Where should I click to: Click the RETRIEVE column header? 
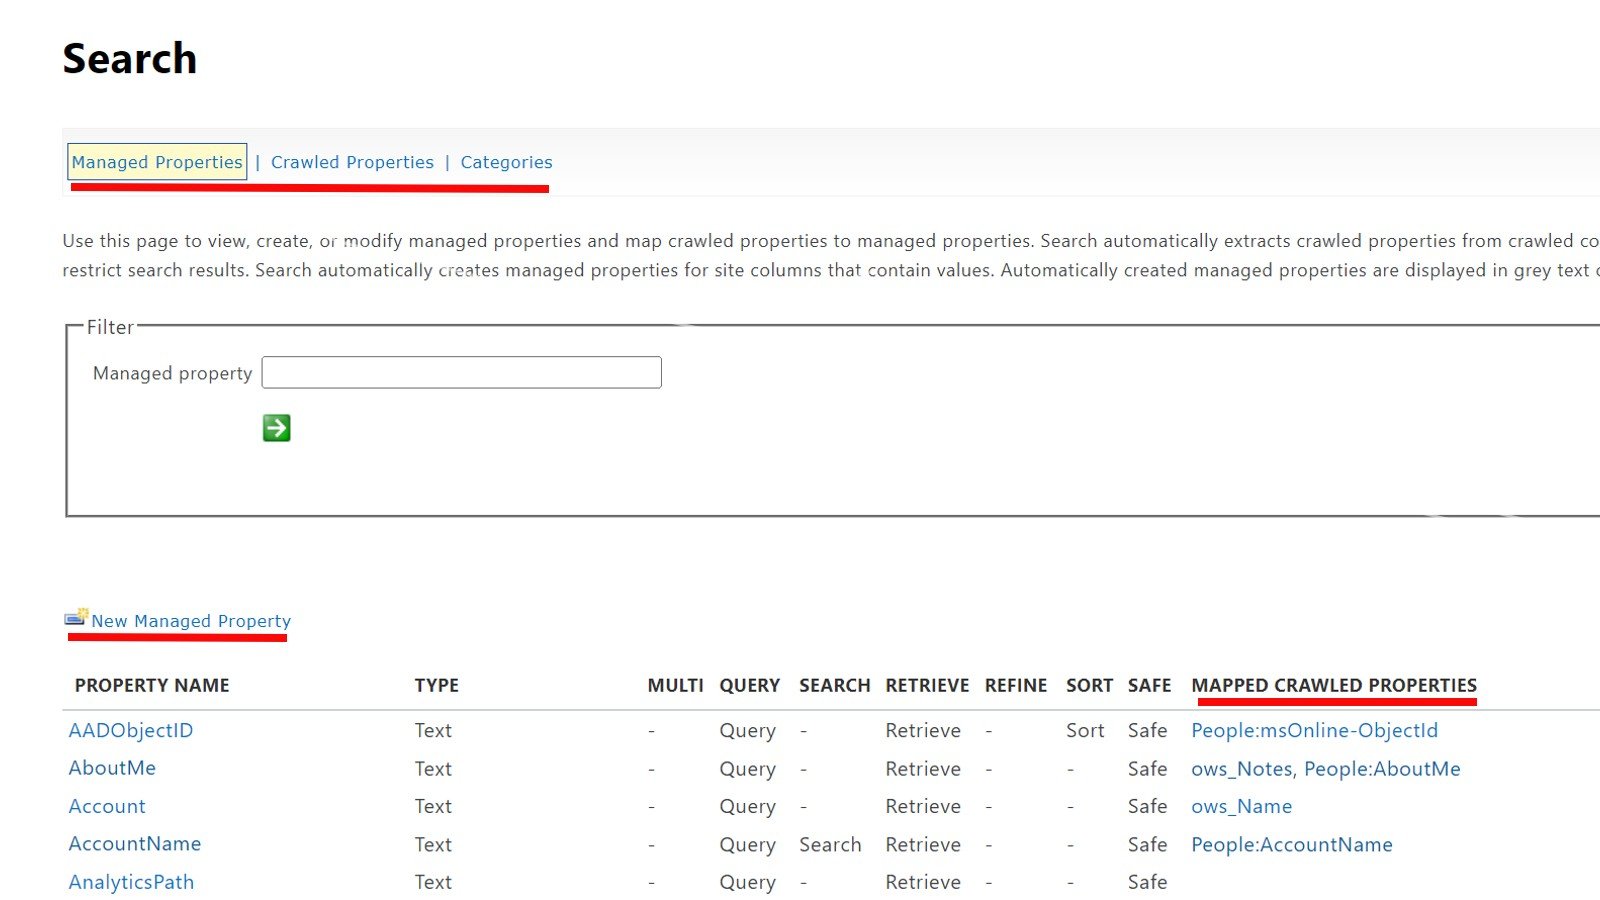[x=927, y=685]
